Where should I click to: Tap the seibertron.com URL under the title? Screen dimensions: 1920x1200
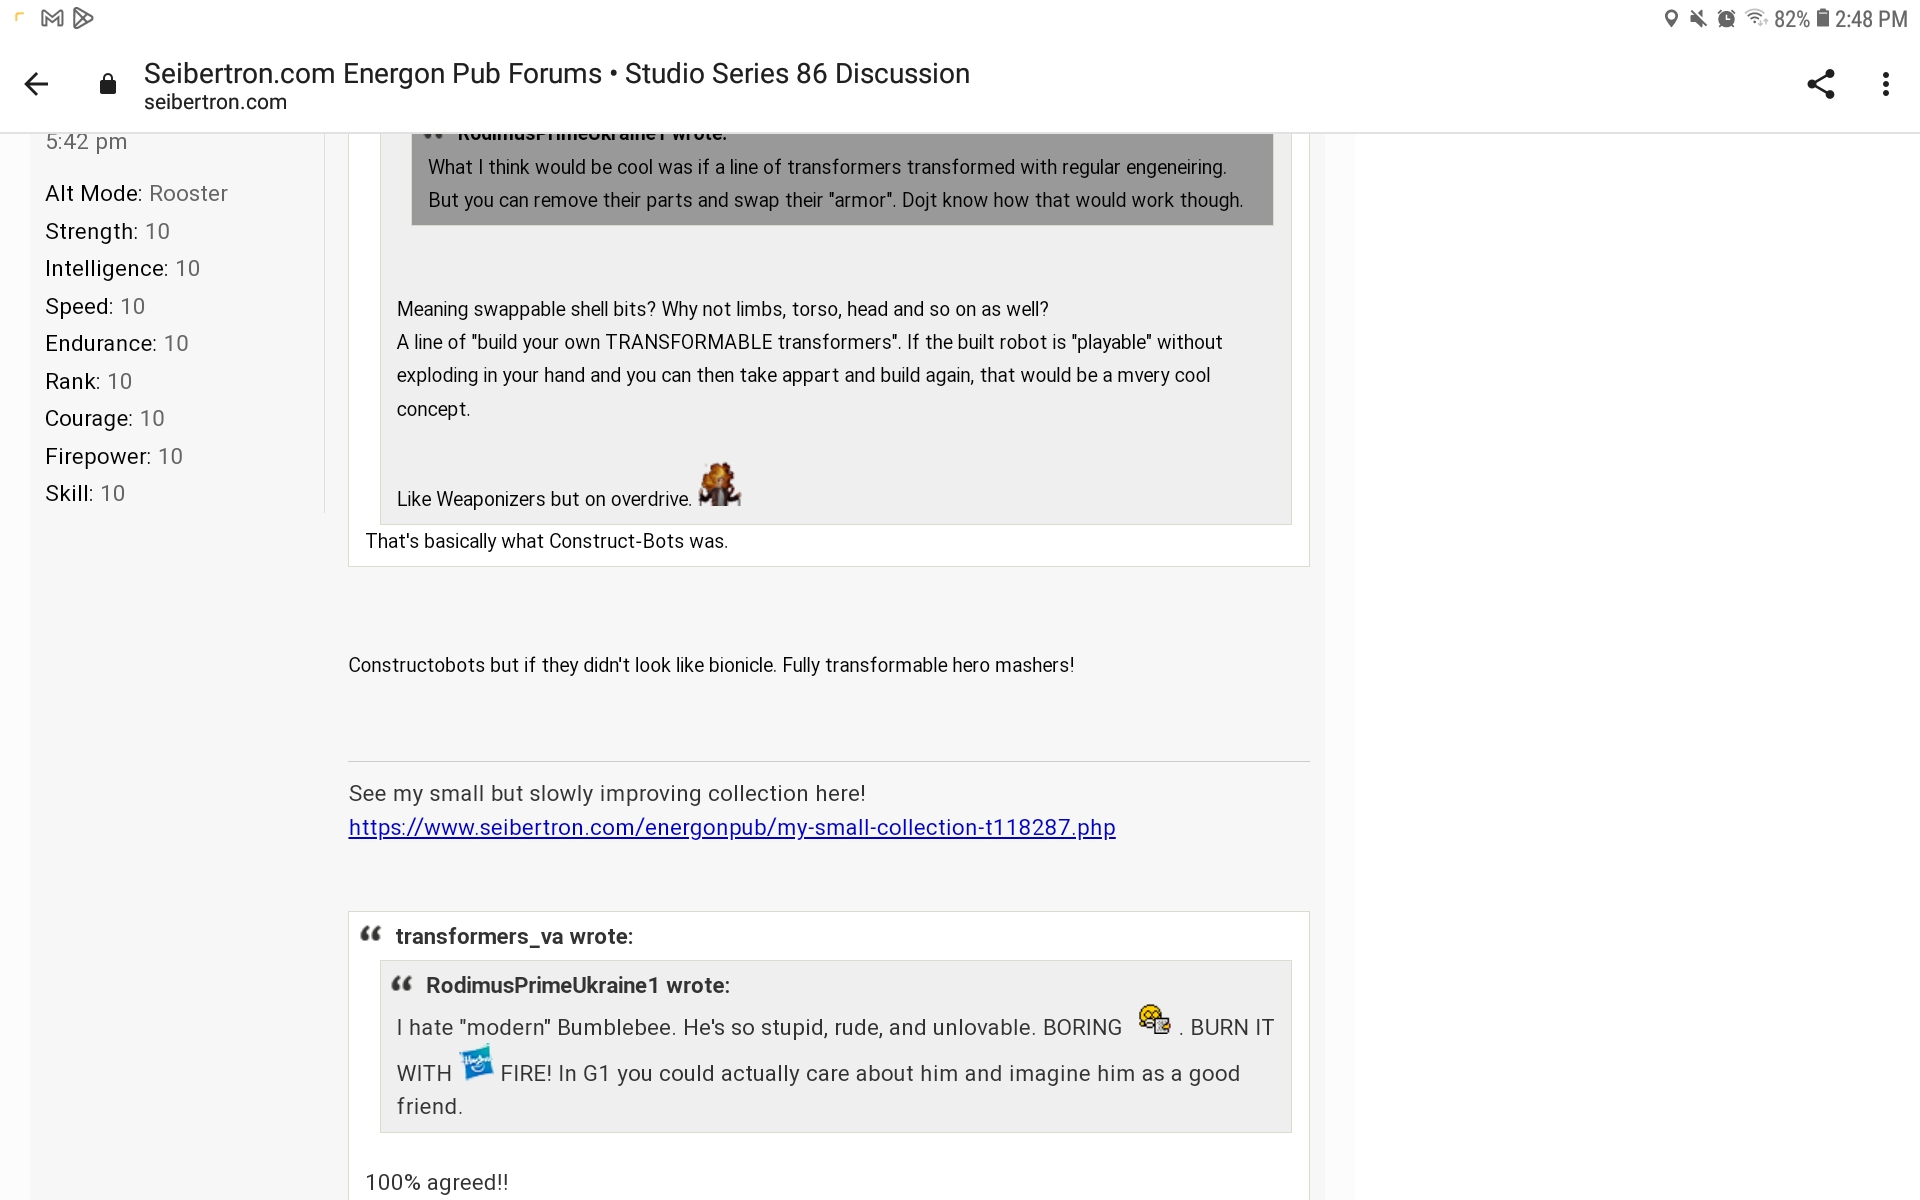coord(215,102)
